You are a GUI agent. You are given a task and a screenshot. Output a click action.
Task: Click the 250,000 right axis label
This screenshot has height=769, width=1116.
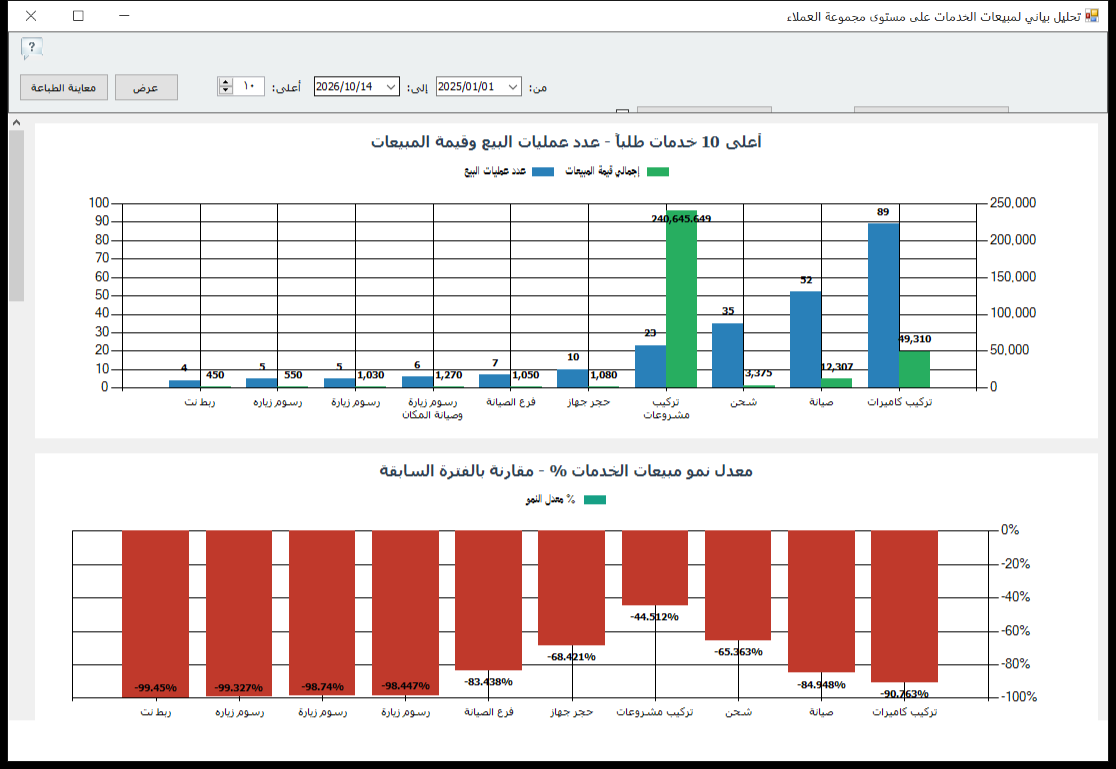(1013, 204)
